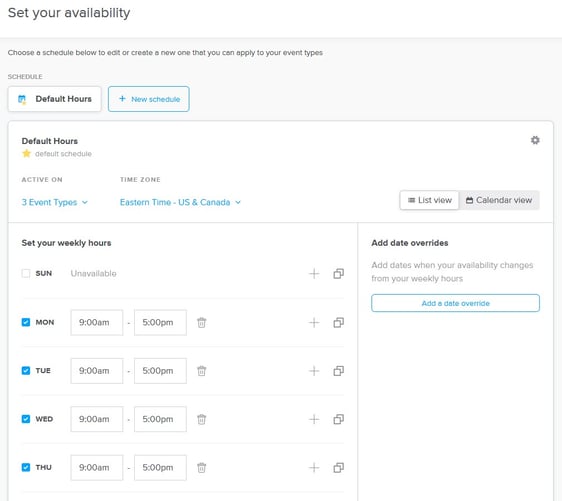Select the Default Hours schedule tab
The image size is (562, 501).
(x=54, y=99)
